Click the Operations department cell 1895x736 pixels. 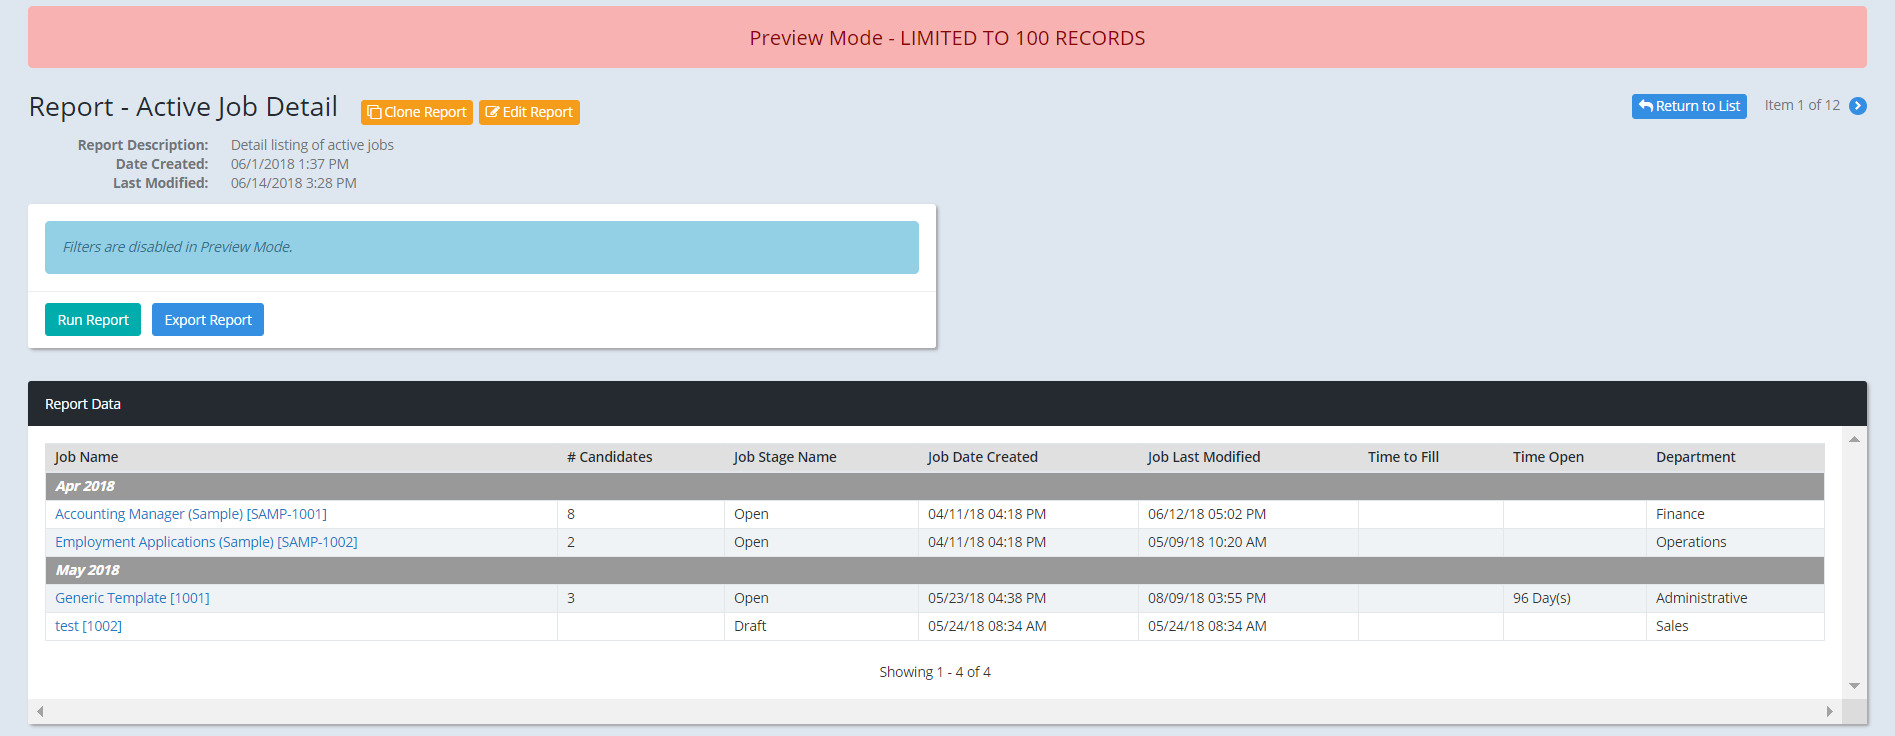[x=1735, y=542]
